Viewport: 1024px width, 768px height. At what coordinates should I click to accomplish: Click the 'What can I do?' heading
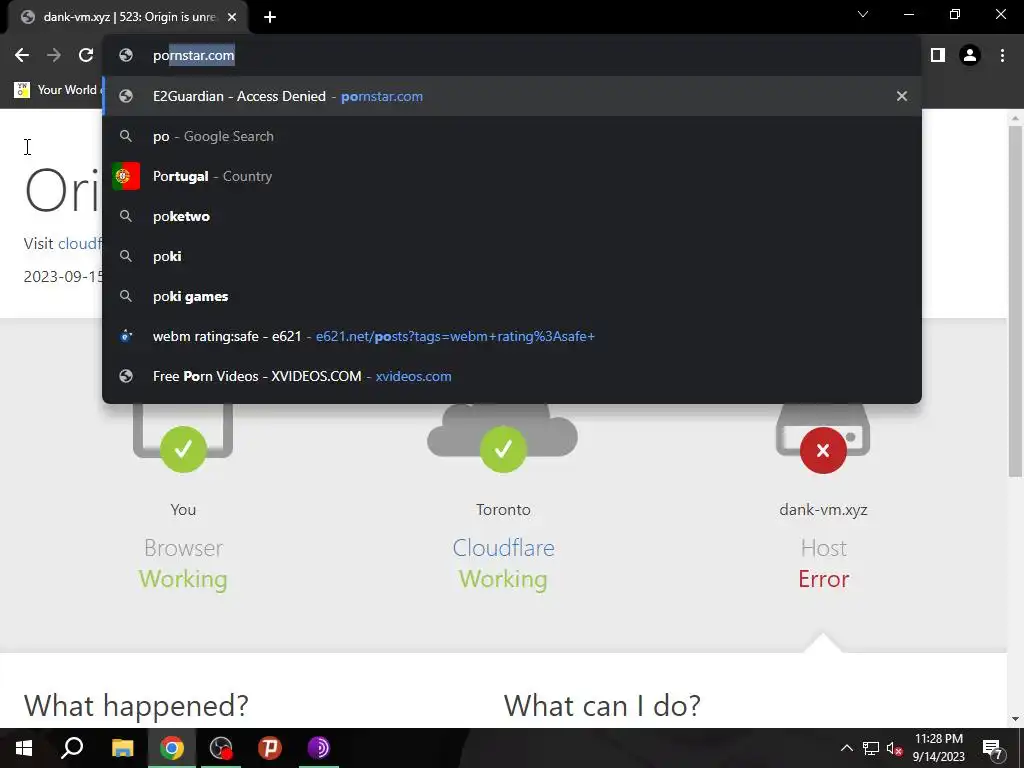coord(601,705)
